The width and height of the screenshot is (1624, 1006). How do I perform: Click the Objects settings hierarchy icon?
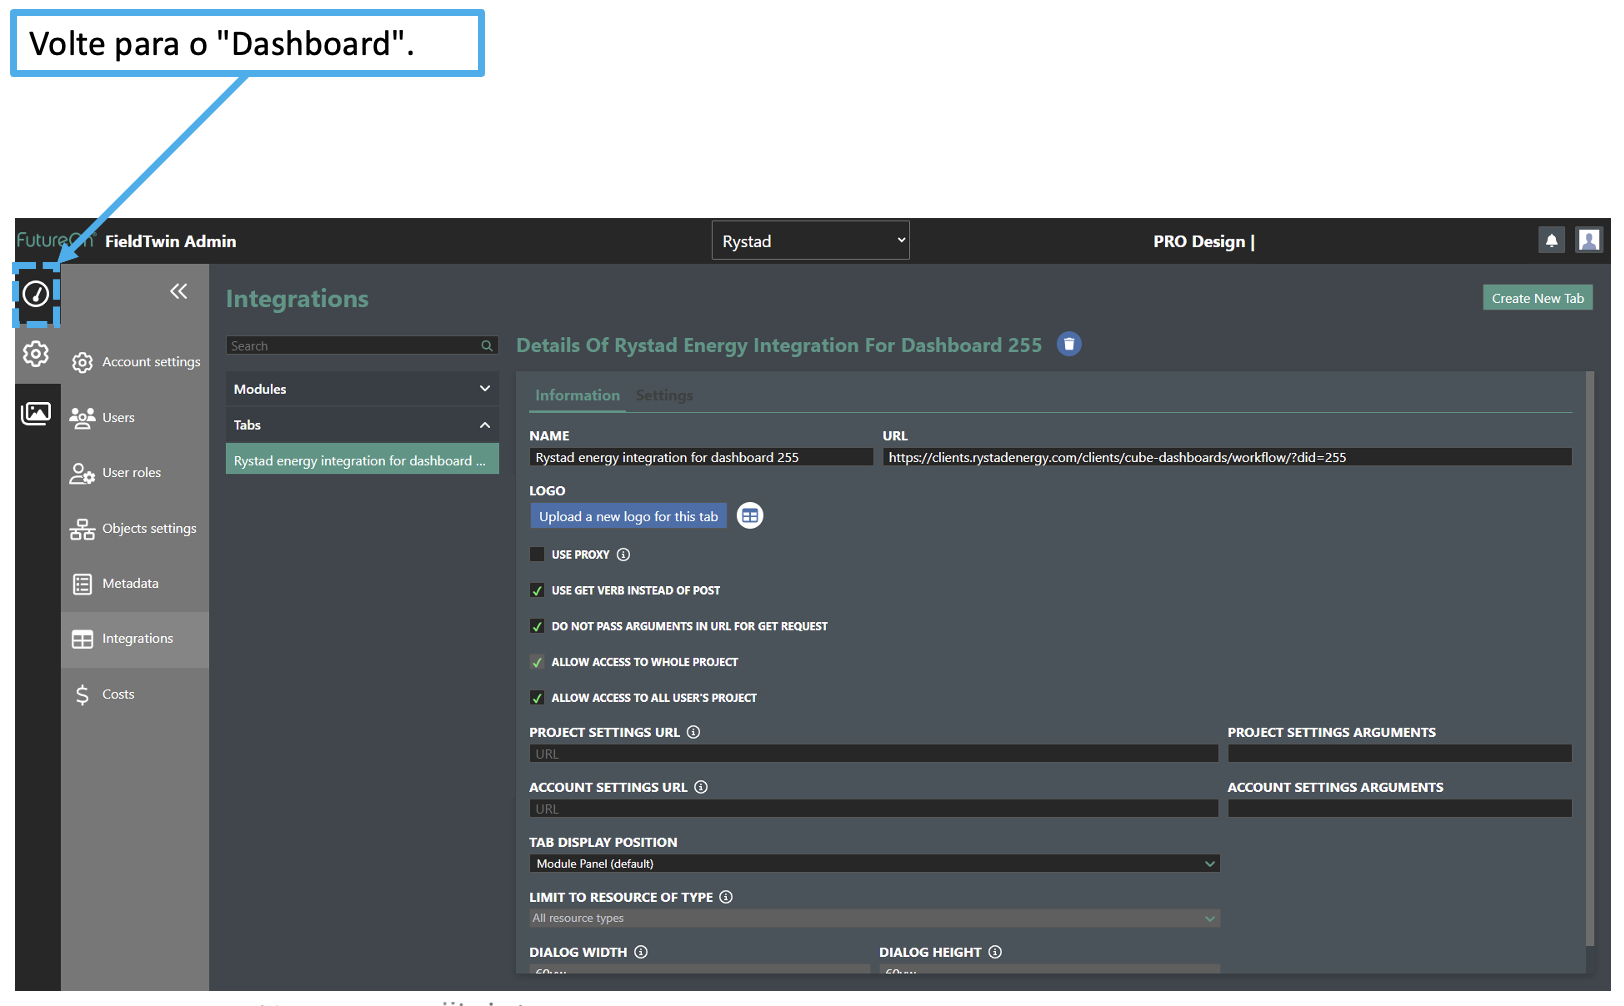82,529
